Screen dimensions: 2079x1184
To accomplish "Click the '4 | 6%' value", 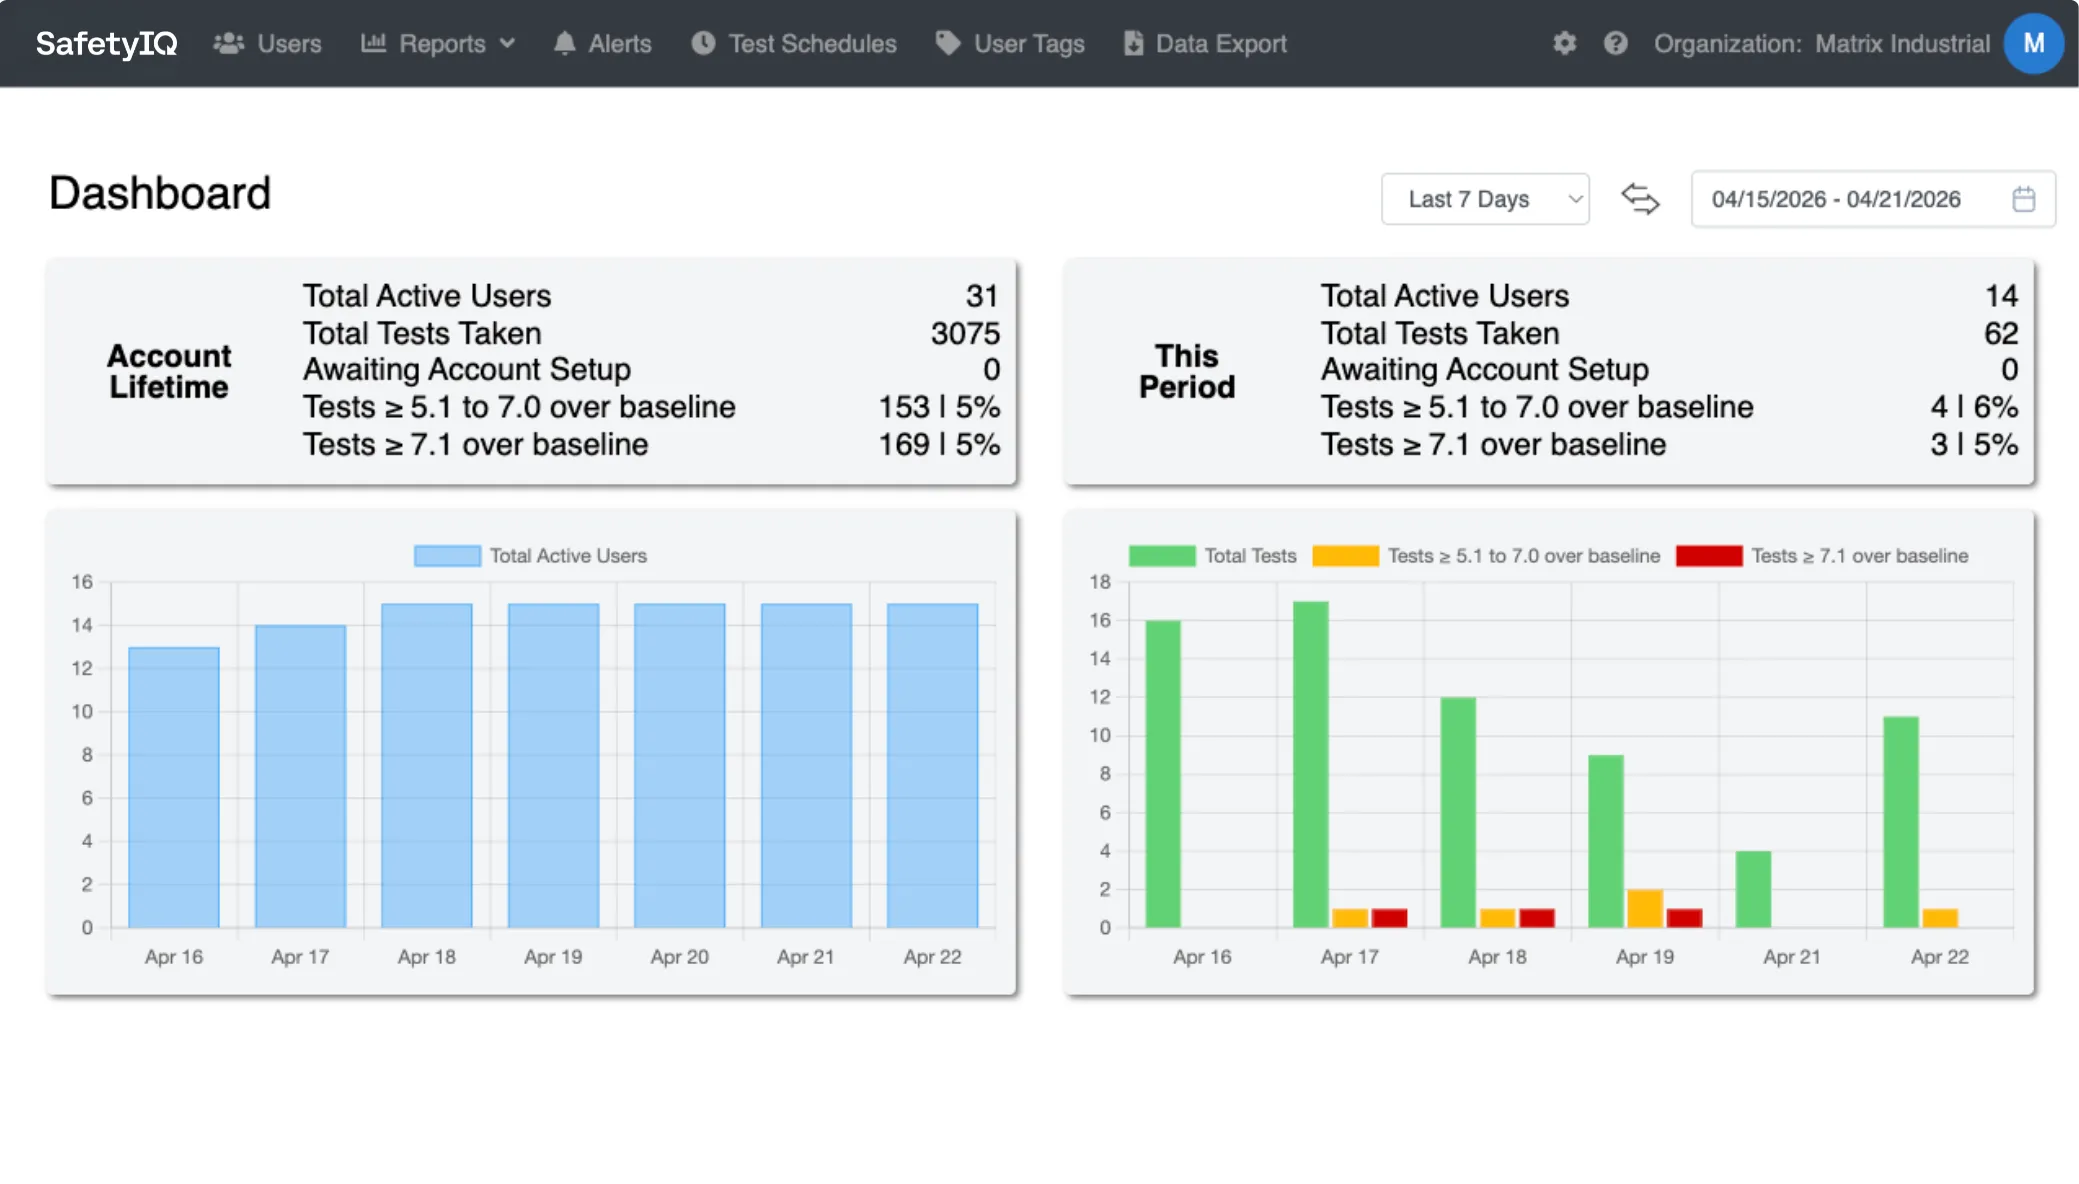I will pos(1974,407).
